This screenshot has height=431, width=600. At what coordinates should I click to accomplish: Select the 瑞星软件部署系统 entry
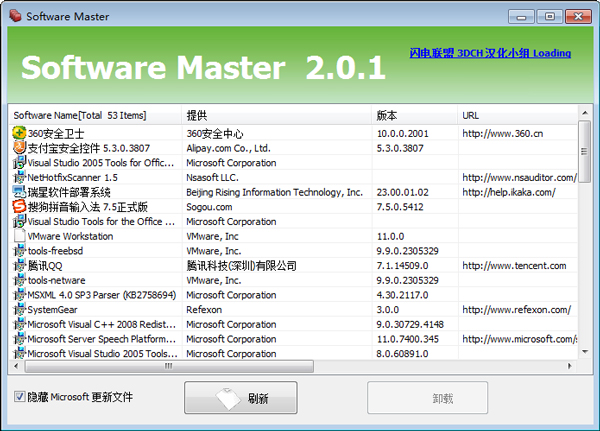point(69,192)
